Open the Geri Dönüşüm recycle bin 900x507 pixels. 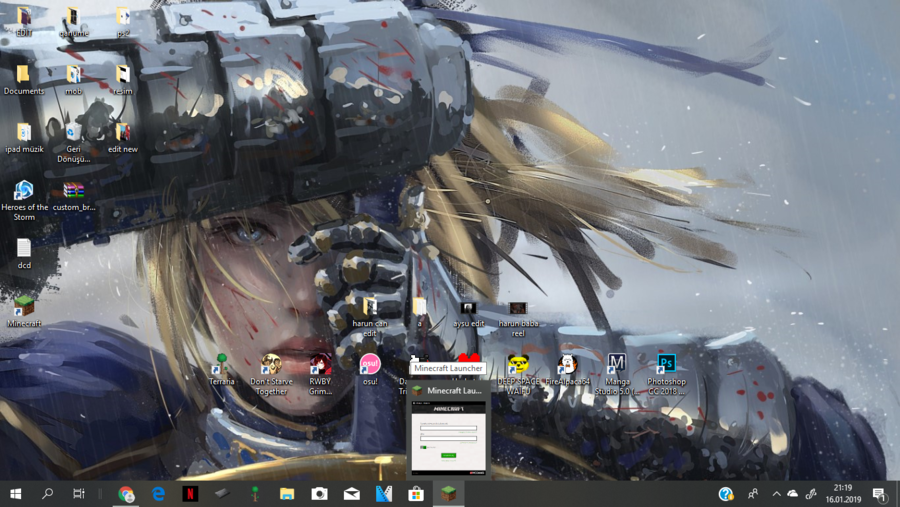(x=73, y=142)
